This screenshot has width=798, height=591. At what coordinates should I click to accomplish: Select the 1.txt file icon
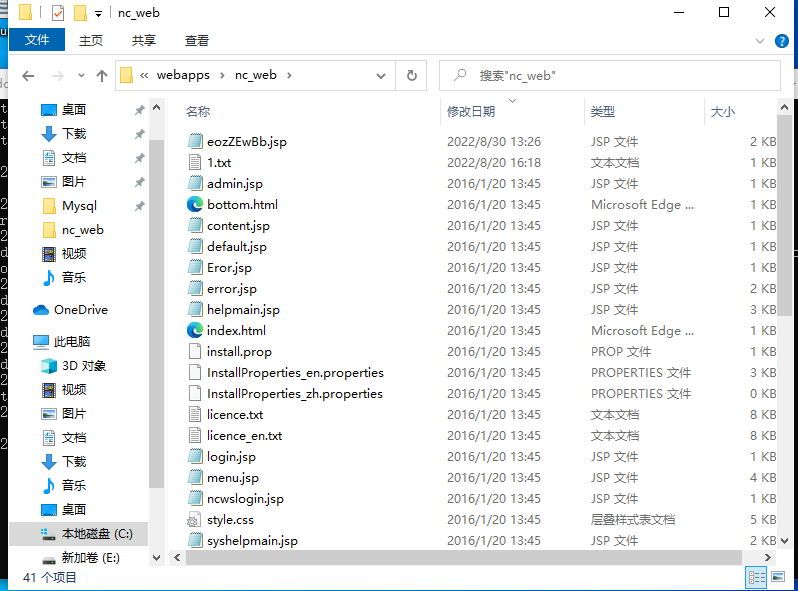click(195, 162)
